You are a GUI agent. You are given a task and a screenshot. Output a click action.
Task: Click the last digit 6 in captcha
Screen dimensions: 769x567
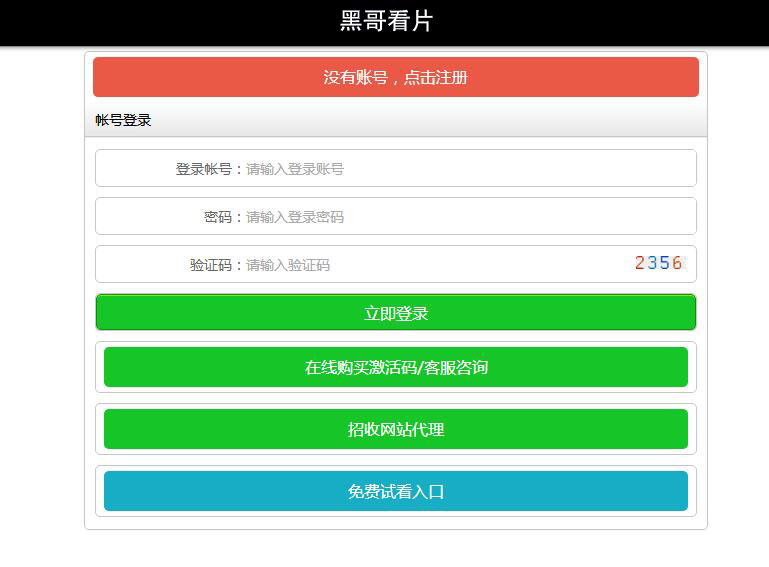click(677, 264)
